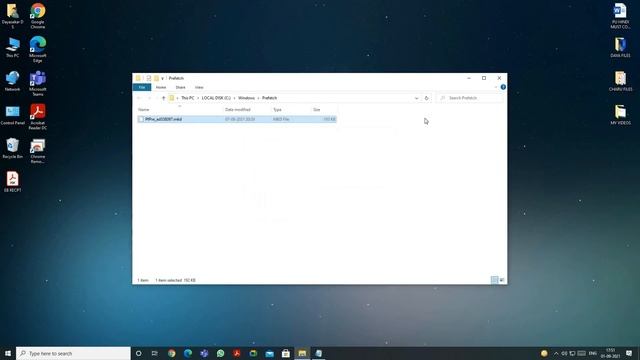
Task: Click the Search Prefetch input box
Action: 470,98
